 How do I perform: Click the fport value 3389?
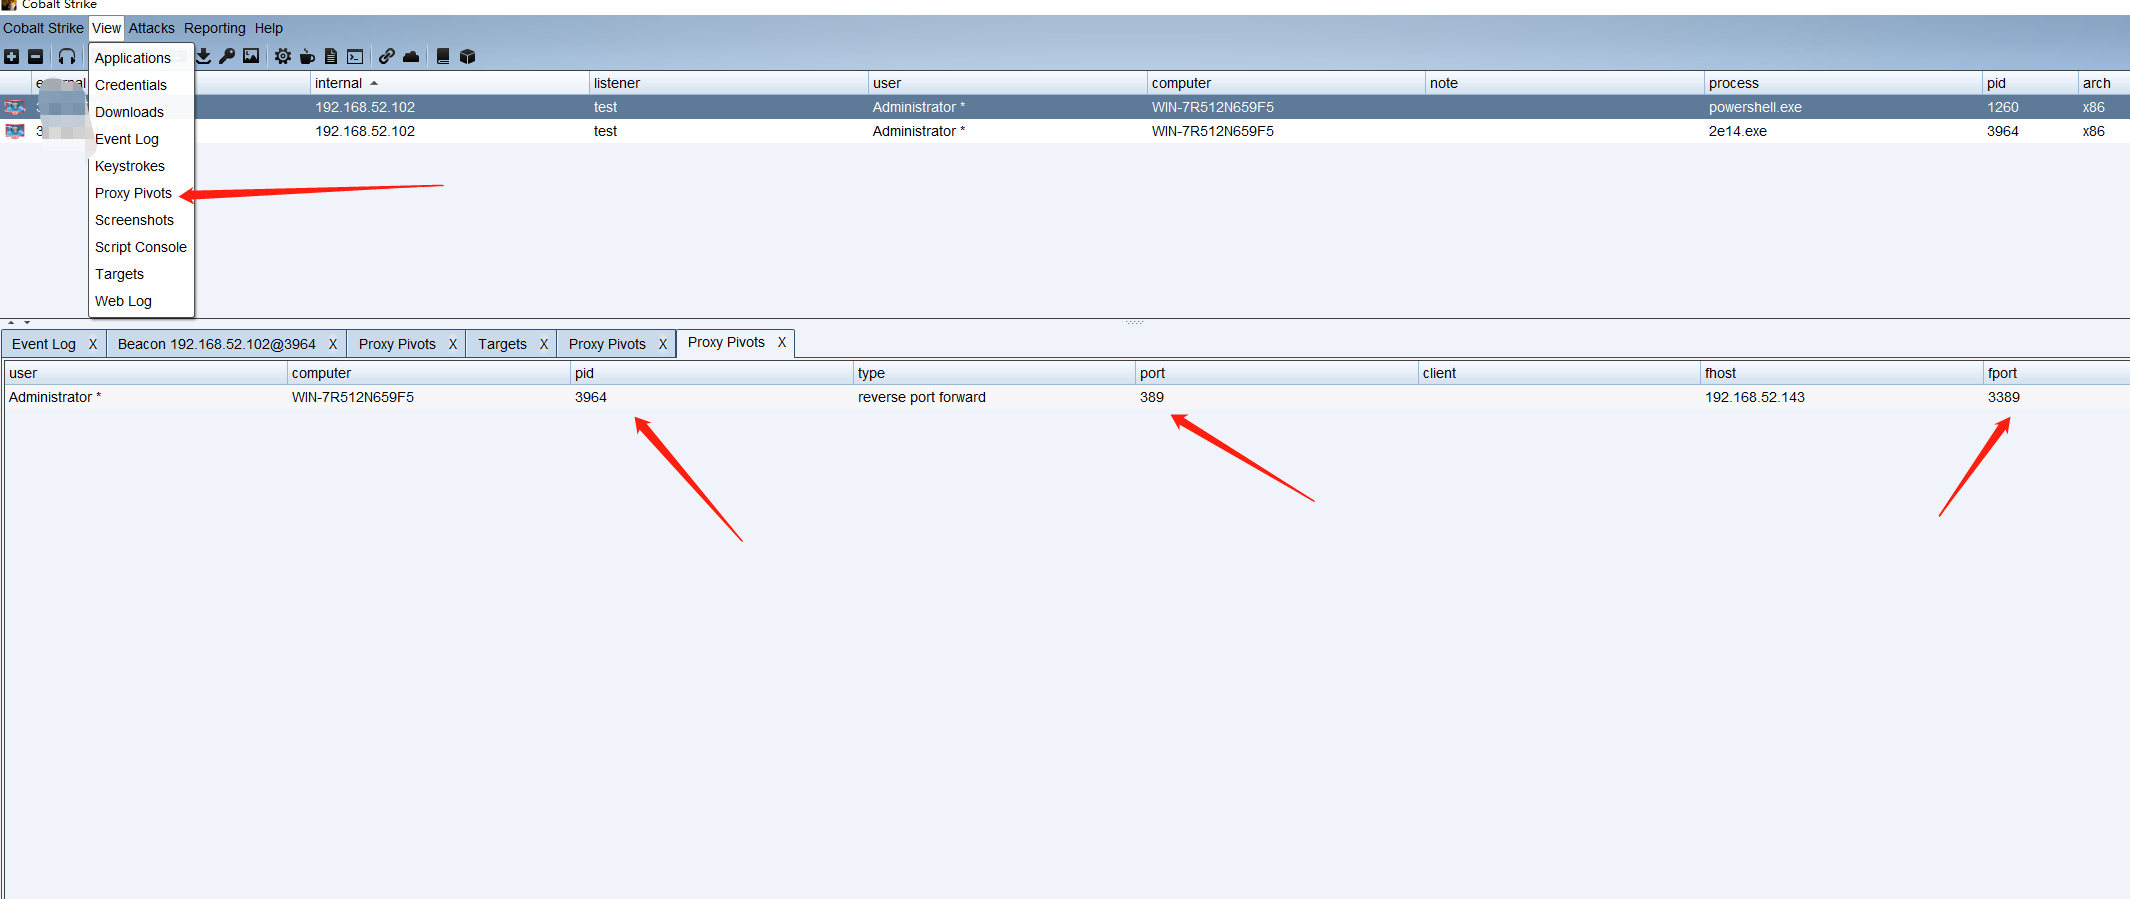coord(2004,397)
